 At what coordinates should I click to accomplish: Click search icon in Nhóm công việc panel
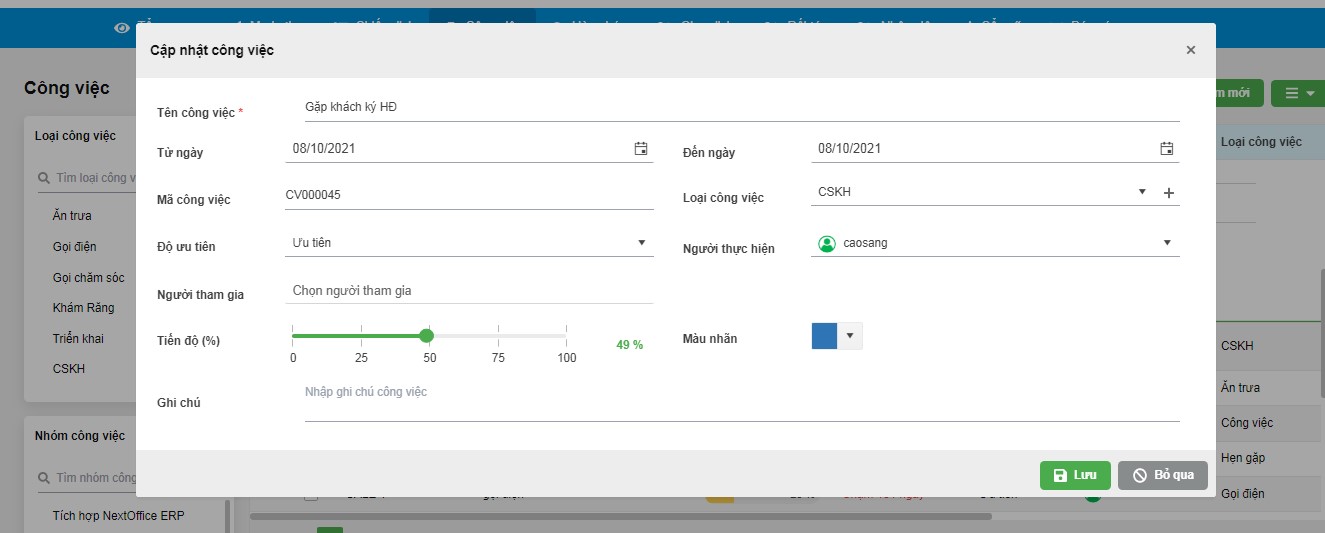(x=44, y=479)
